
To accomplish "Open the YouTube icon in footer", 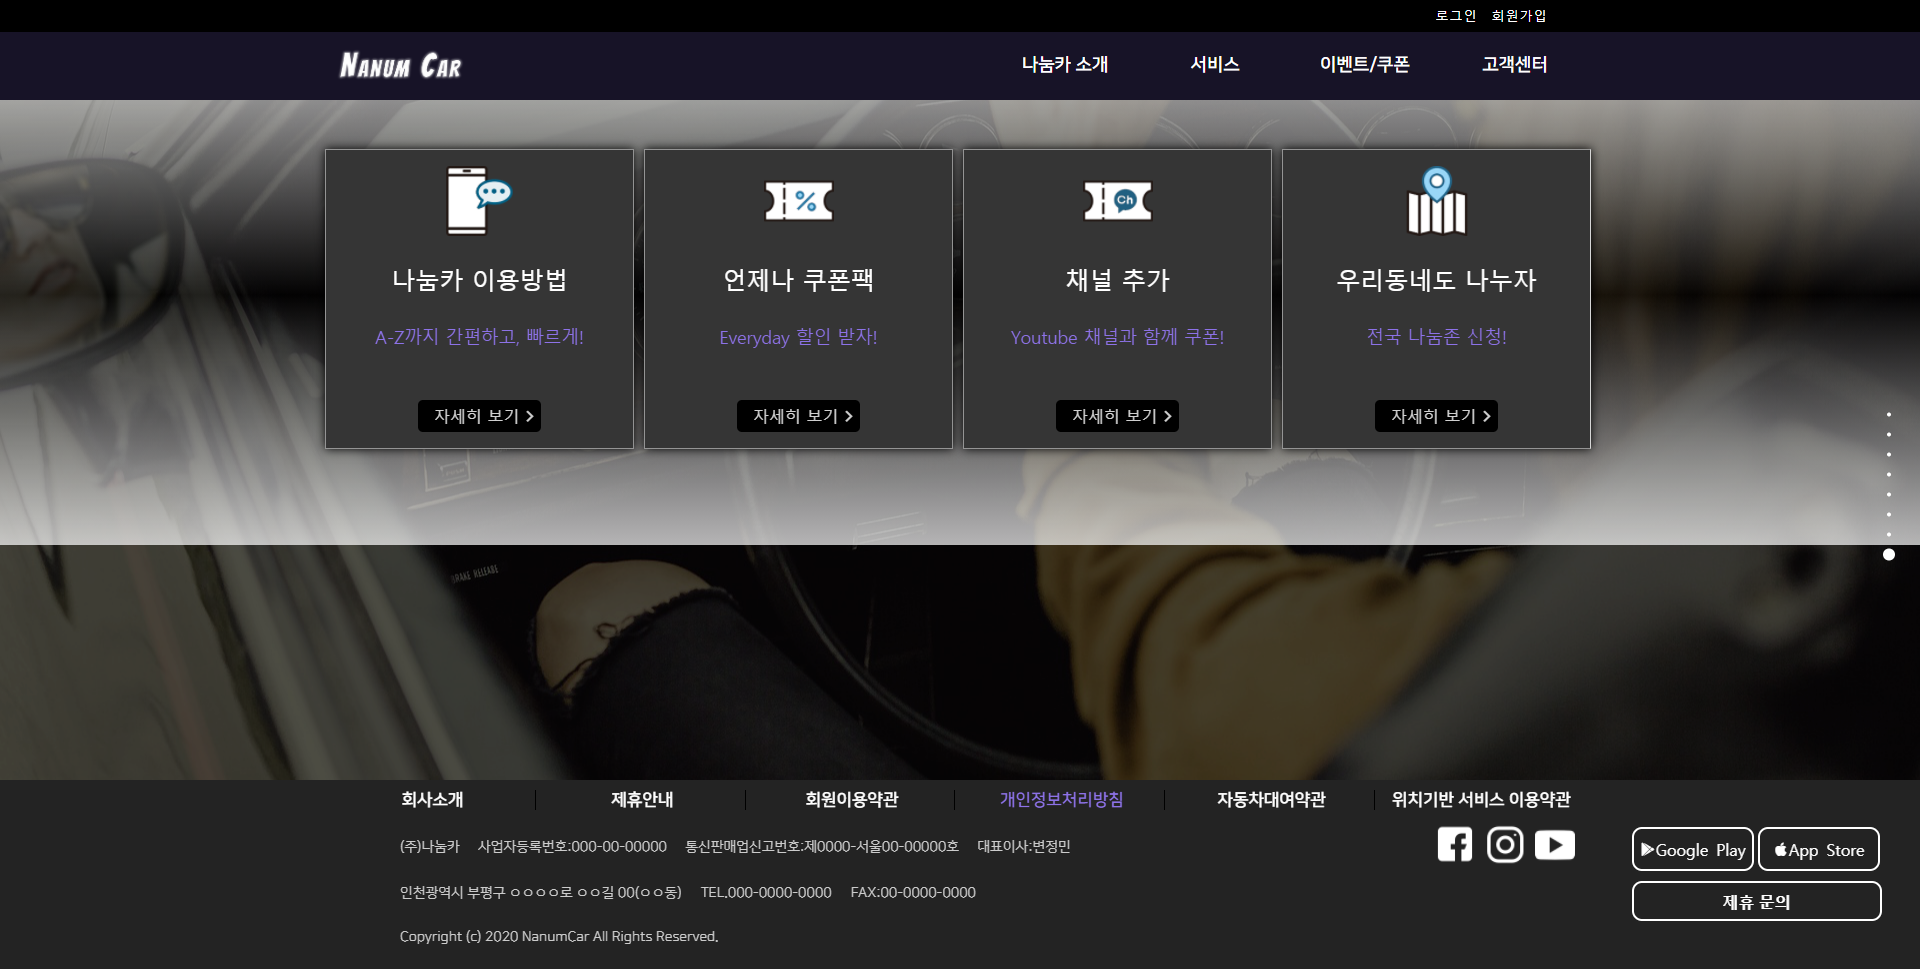I will pos(1554,845).
